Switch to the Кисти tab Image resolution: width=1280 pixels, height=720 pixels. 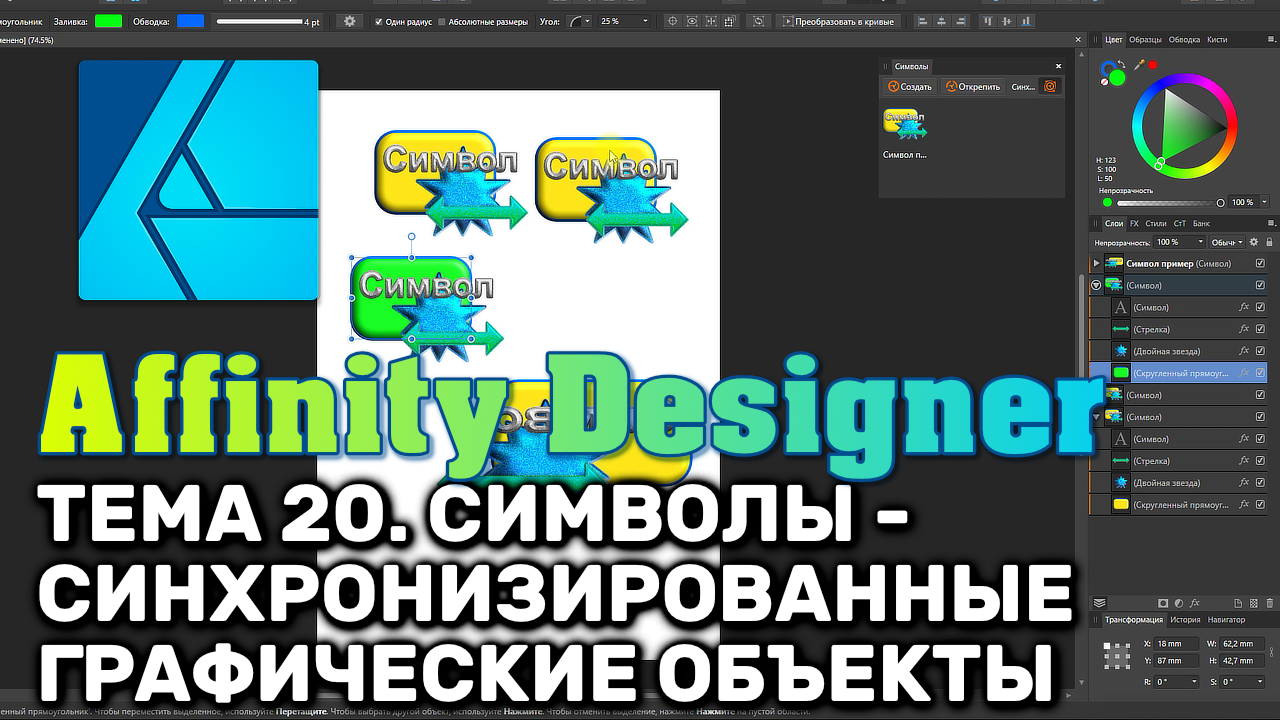point(1217,39)
